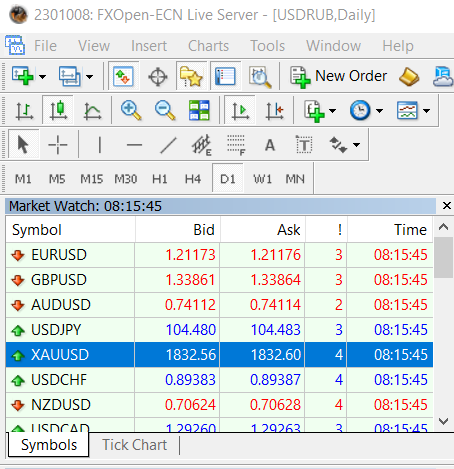
Task: Open the Charts menu
Action: [x=208, y=46]
